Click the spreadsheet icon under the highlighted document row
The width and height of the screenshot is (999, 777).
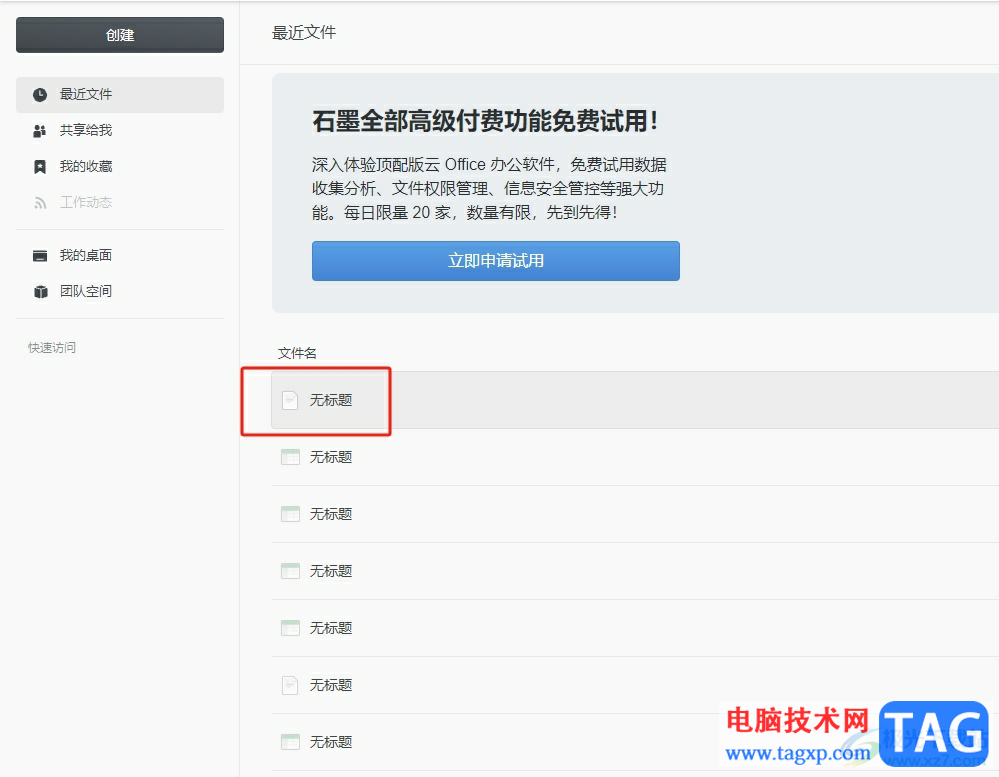(291, 457)
